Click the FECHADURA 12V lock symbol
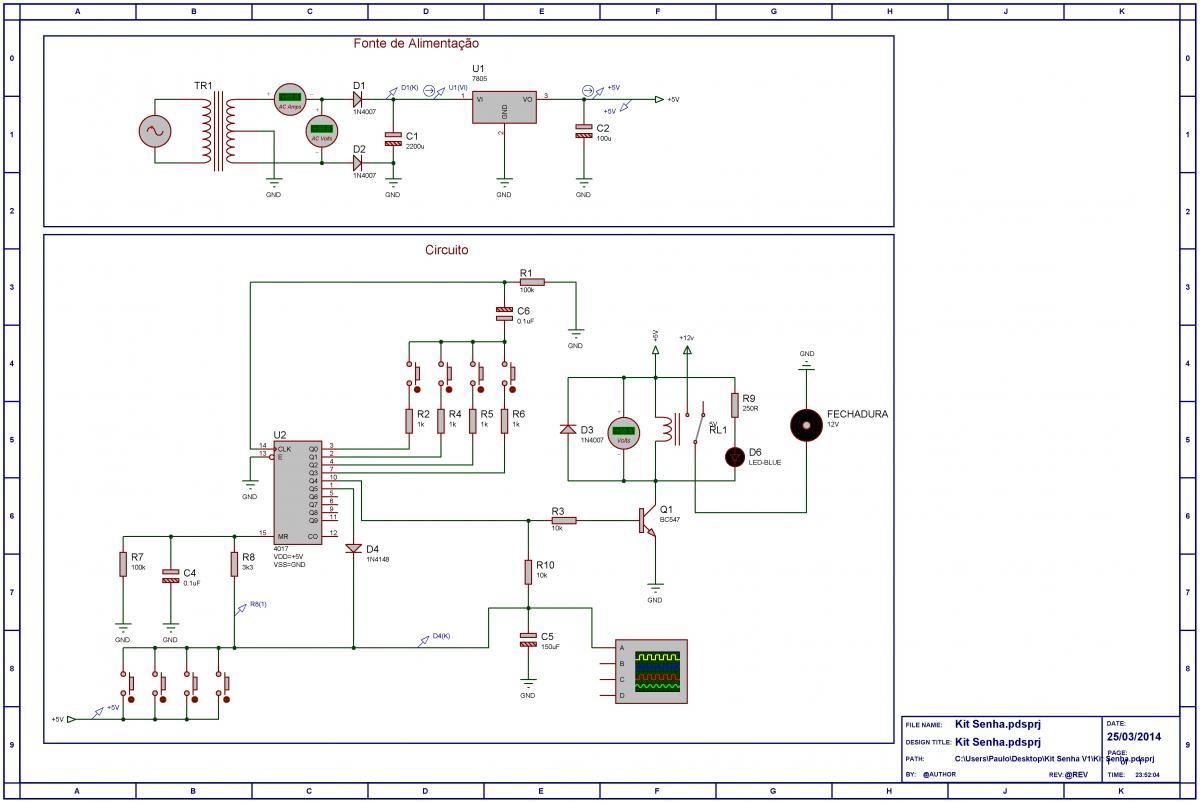The height and width of the screenshot is (803, 1200). [x=806, y=424]
